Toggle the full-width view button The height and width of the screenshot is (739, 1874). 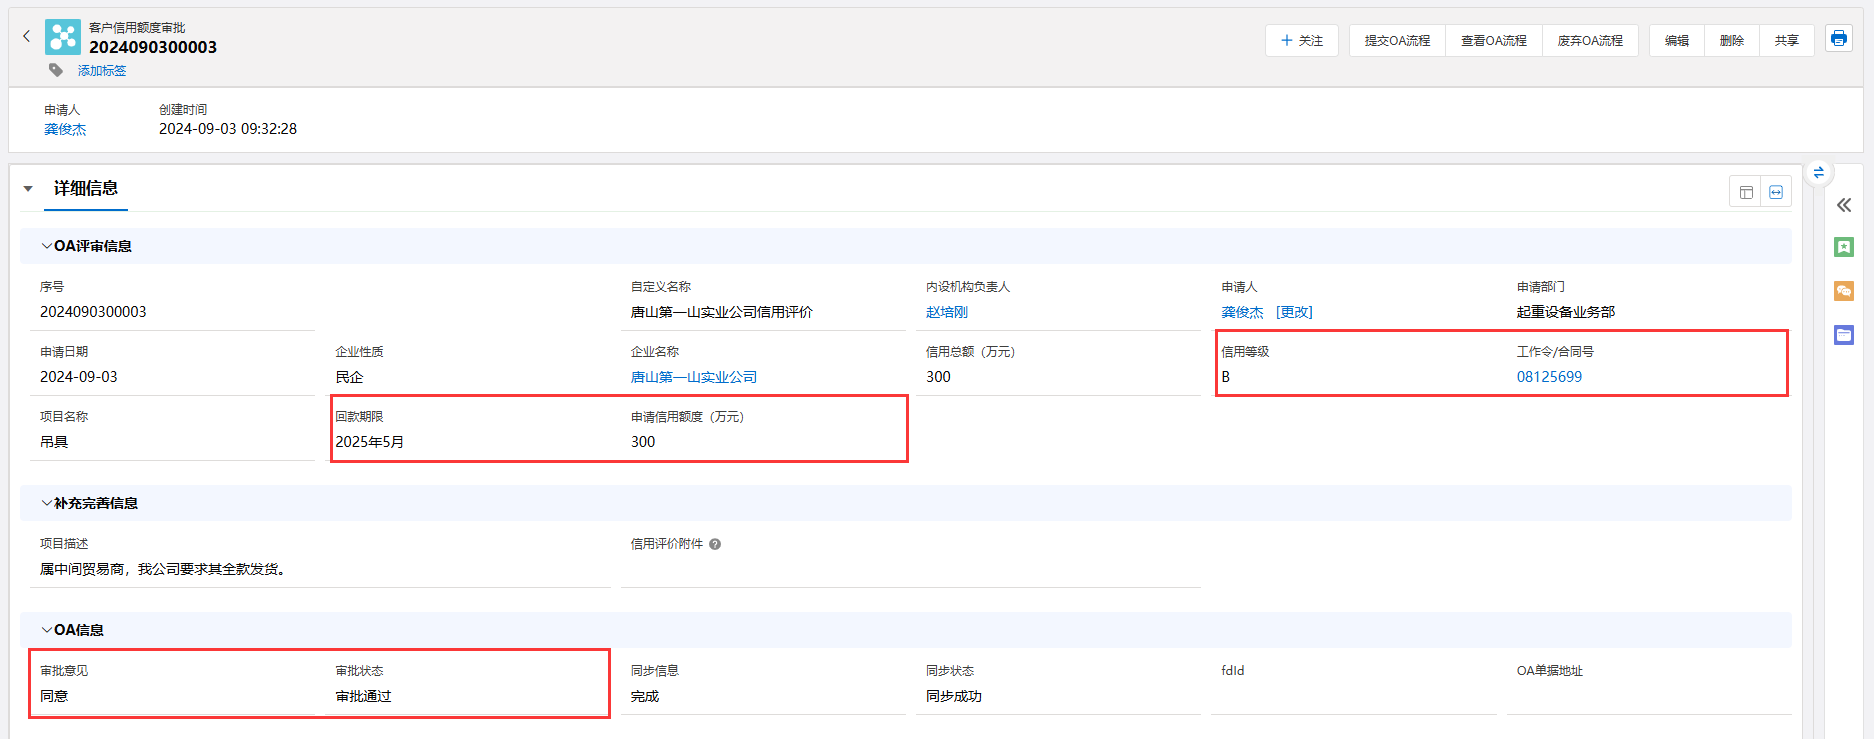(1776, 192)
